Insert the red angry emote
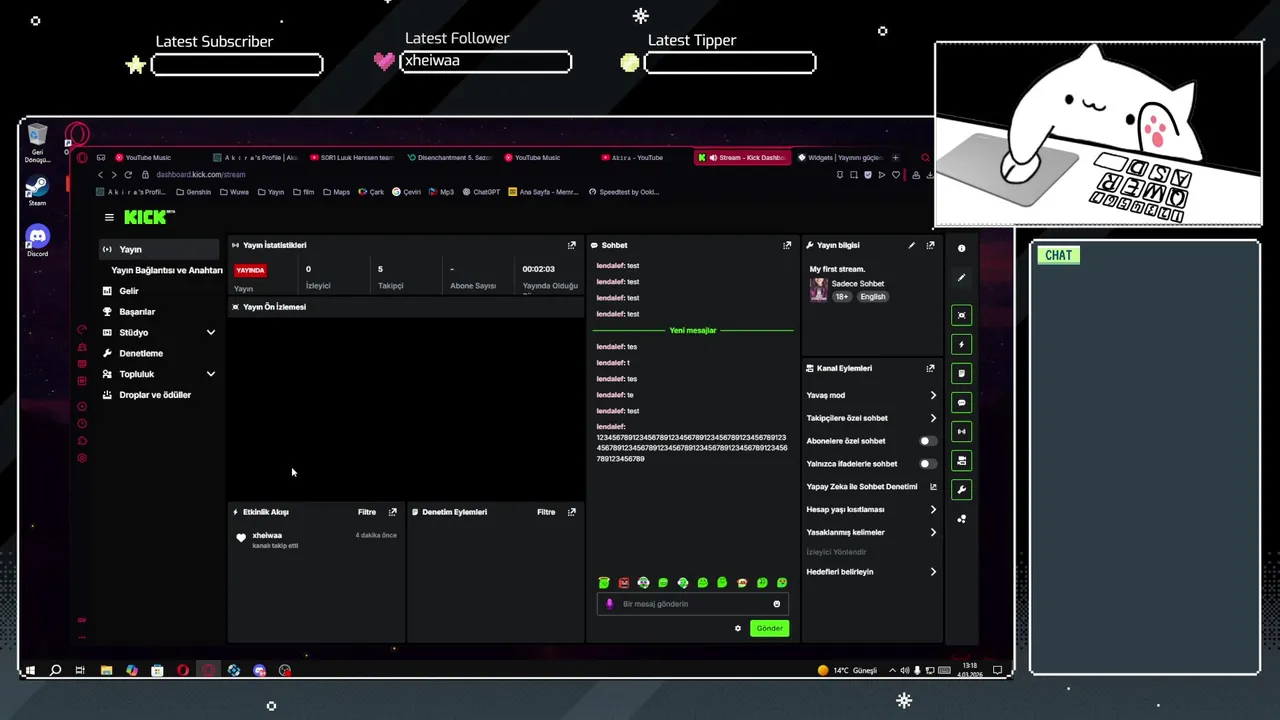The width and height of the screenshot is (1280, 720). 624,583
